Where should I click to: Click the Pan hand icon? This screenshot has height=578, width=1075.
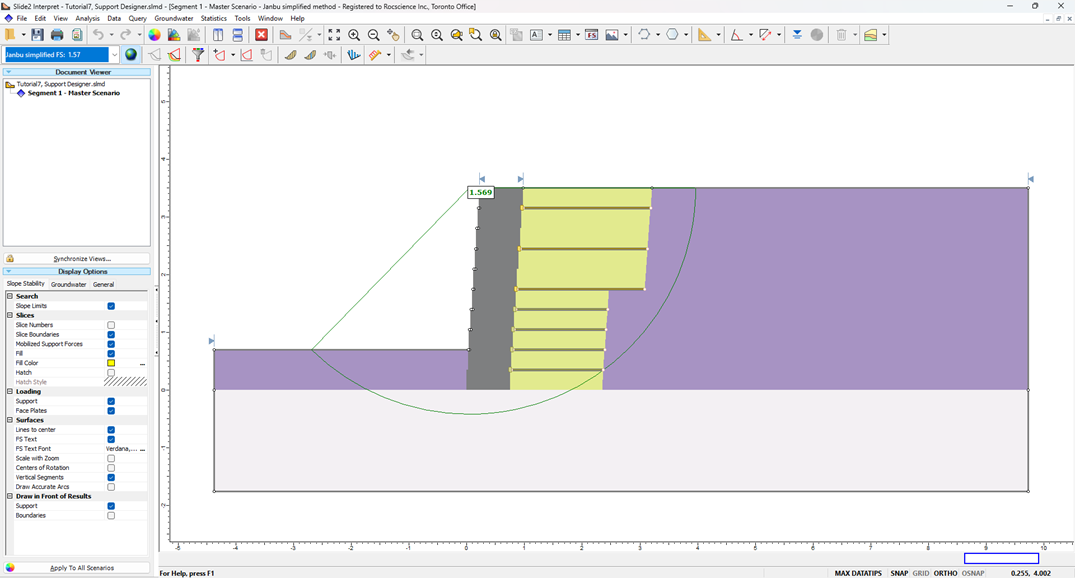393,35
